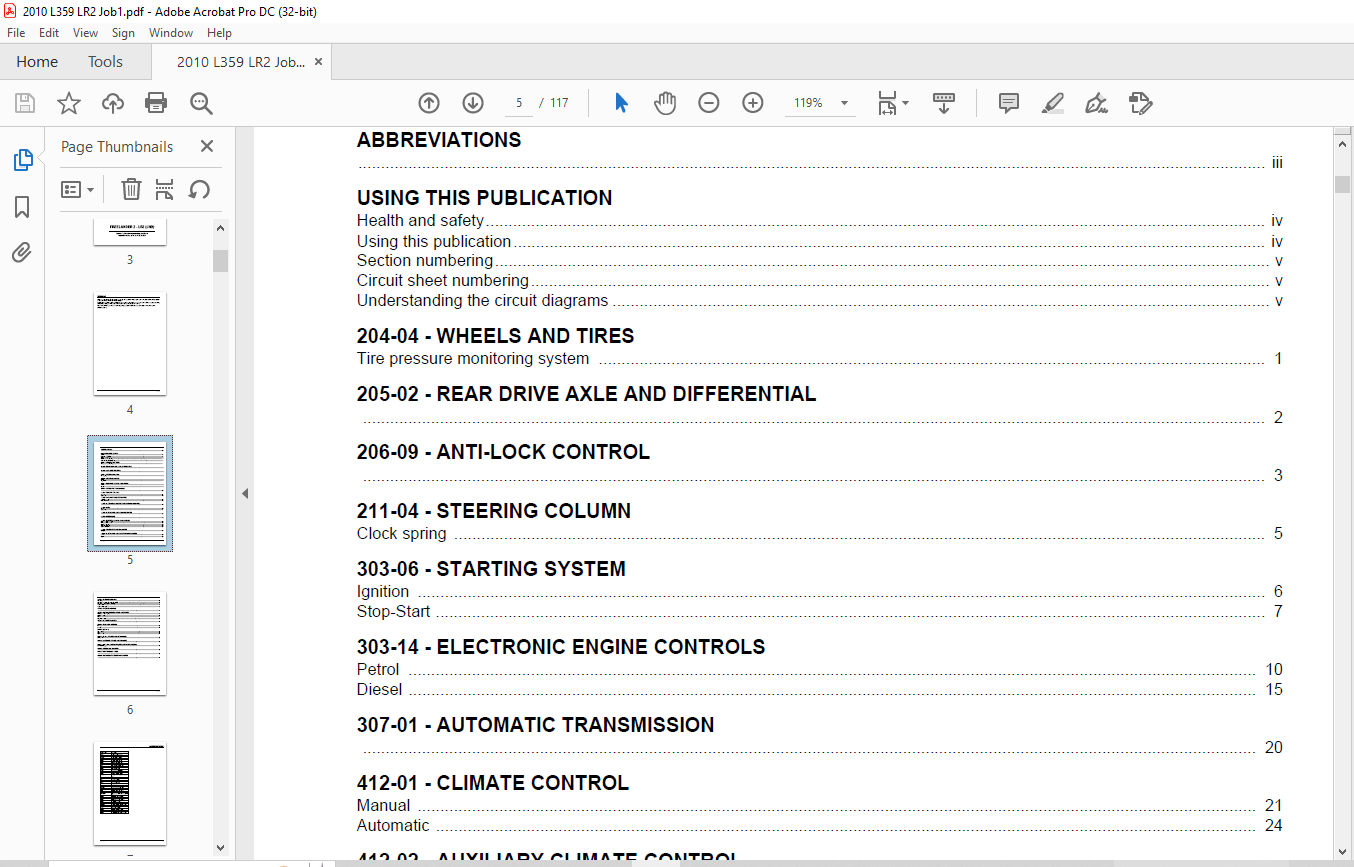
Task: Switch to the Tools tab
Action: [105, 62]
